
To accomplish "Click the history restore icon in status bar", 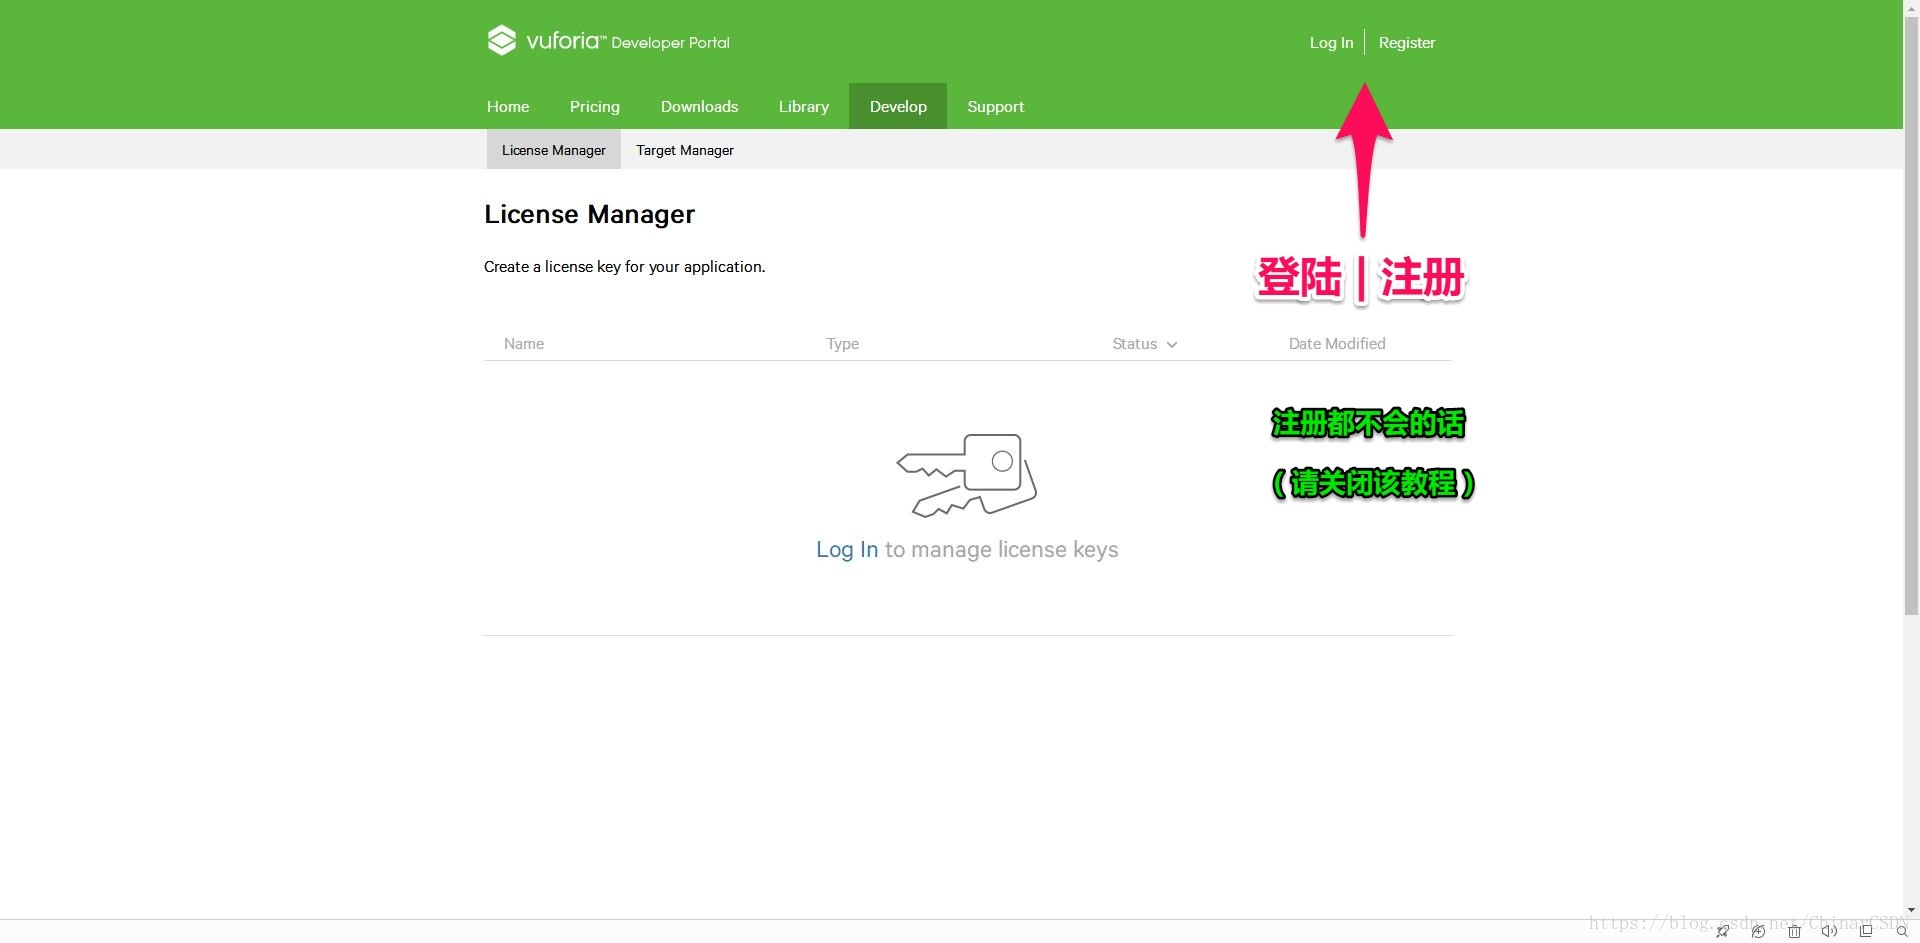I will [x=1758, y=932].
